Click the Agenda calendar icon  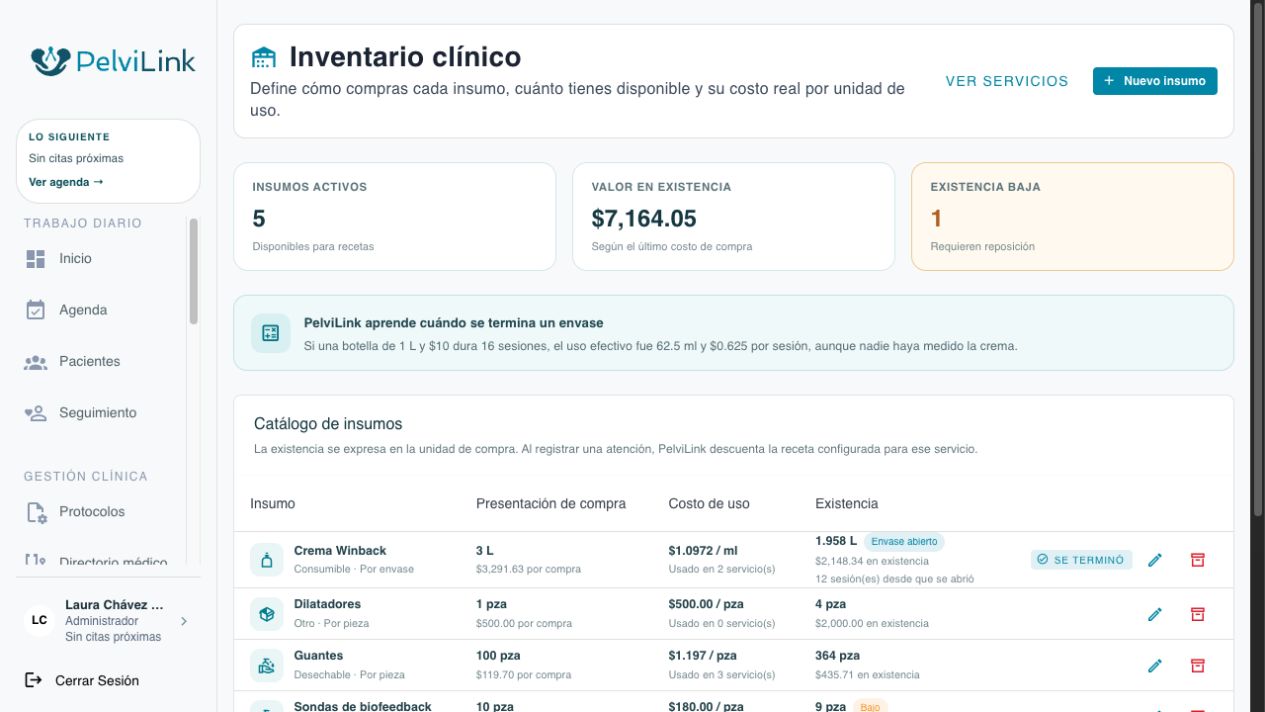[x=36, y=310]
